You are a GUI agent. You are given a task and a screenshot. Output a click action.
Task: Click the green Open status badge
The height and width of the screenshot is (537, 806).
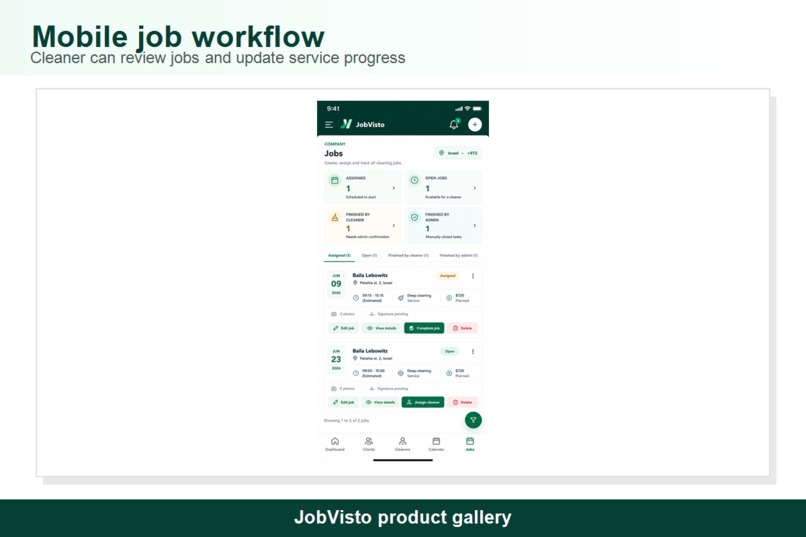(x=450, y=351)
